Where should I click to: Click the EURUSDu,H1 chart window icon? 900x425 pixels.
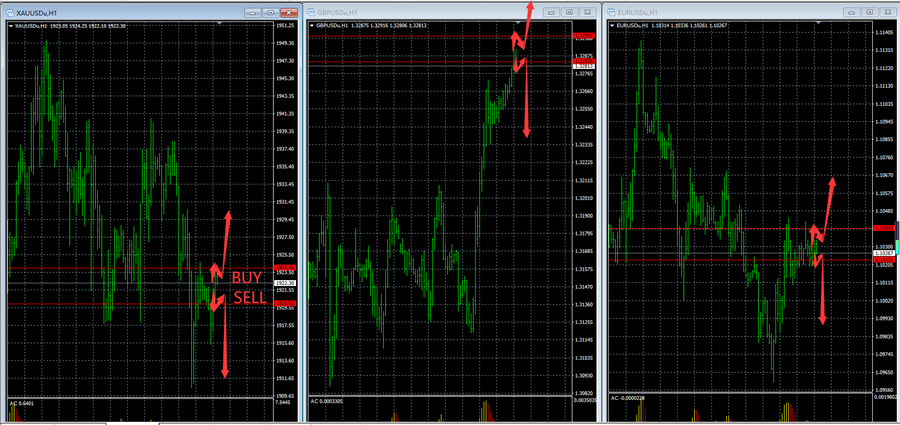[x=612, y=12]
